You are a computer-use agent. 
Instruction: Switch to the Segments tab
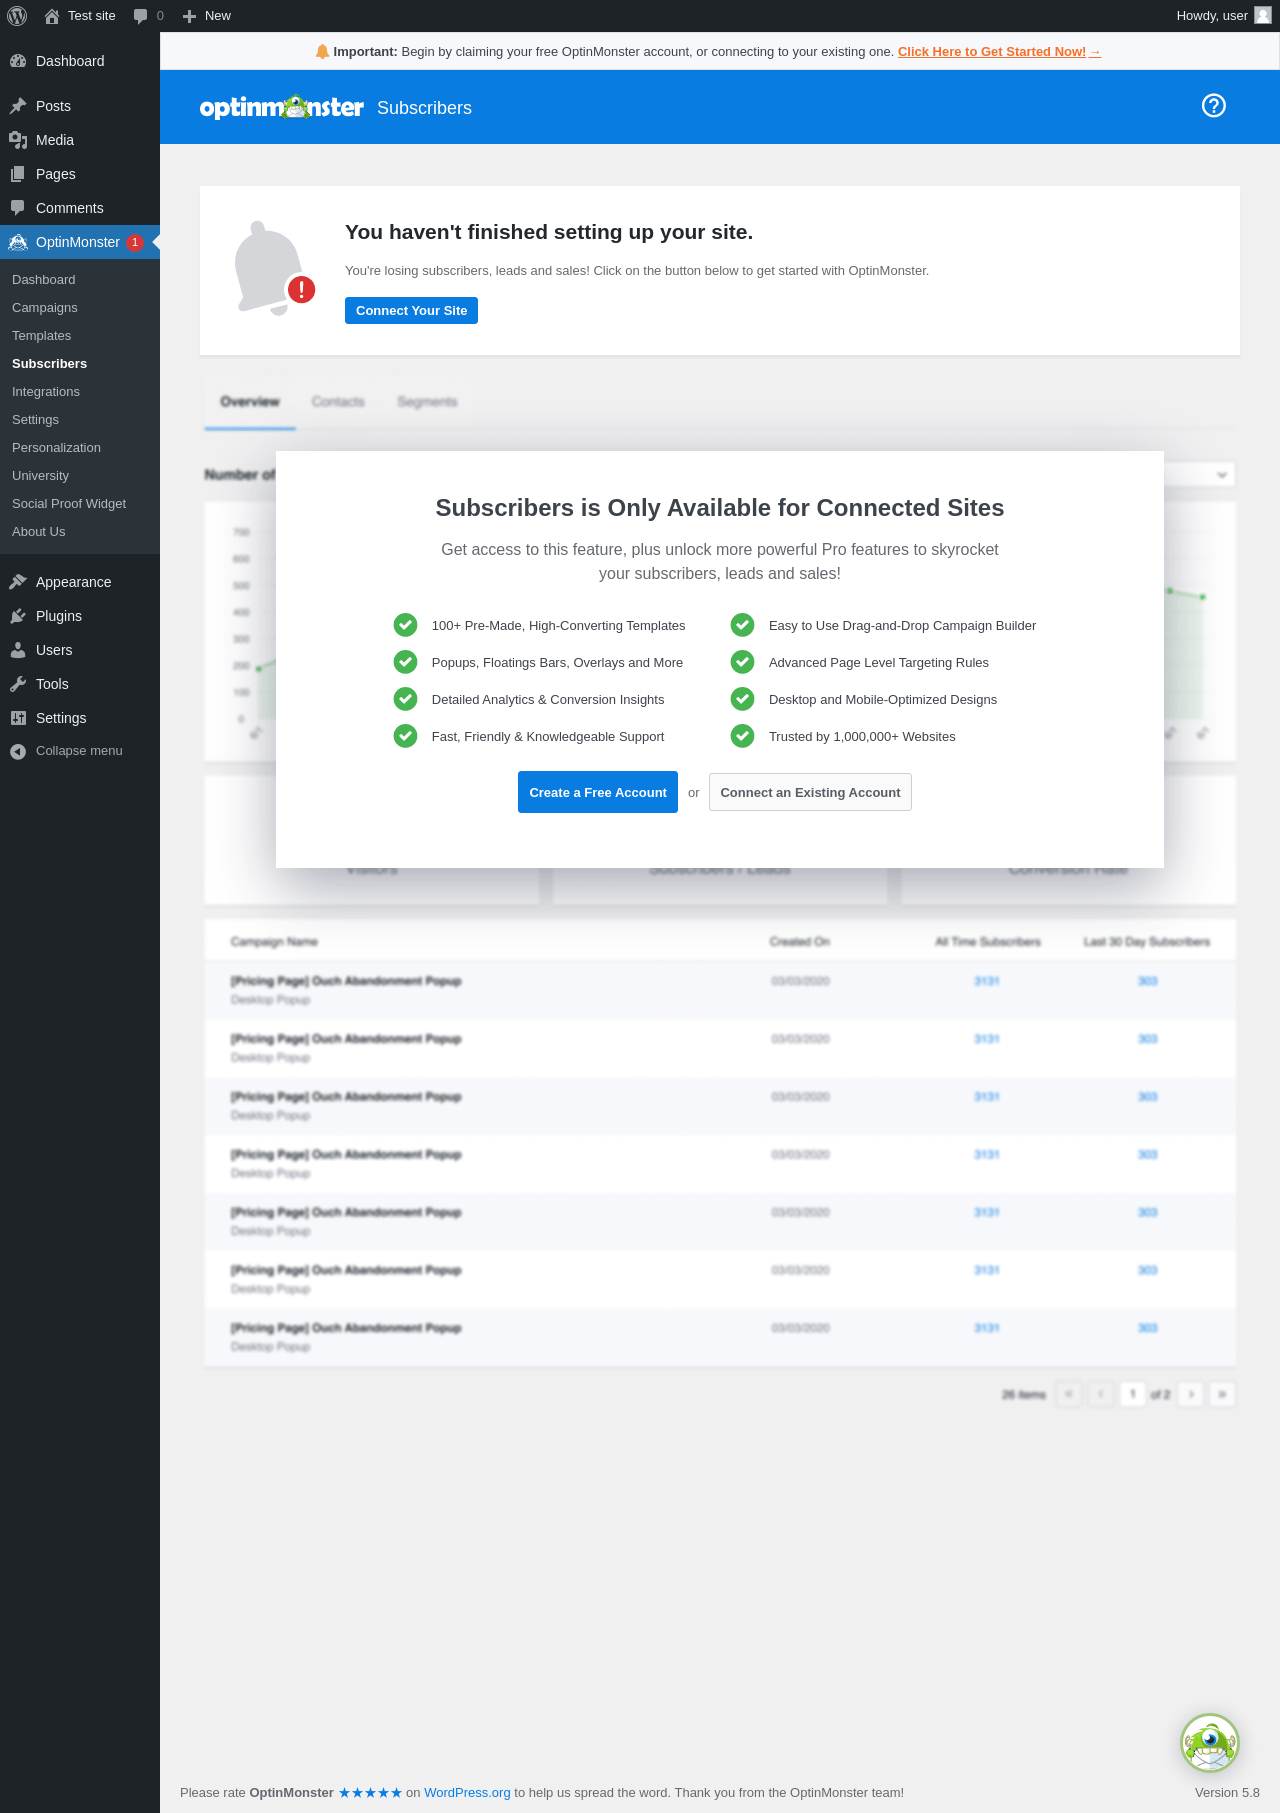tap(427, 402)
